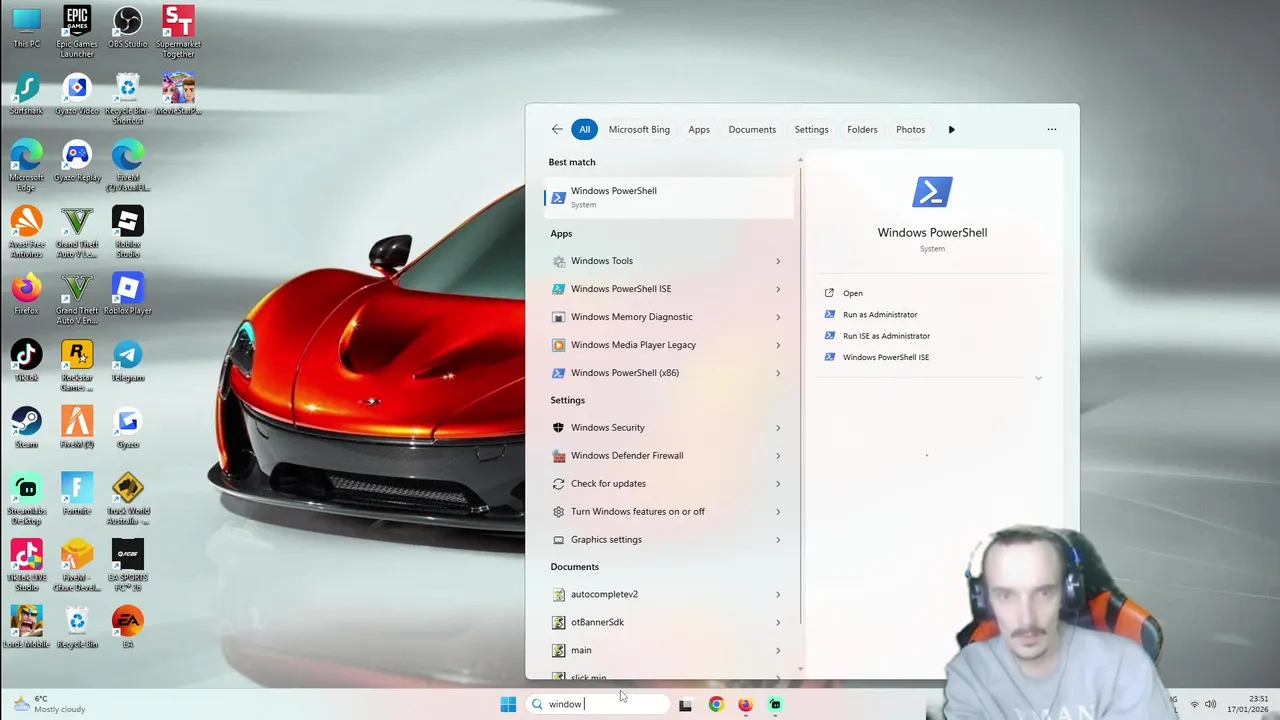
Task: Open Task View on the taskbar
Action: click(x=685, y=704)
